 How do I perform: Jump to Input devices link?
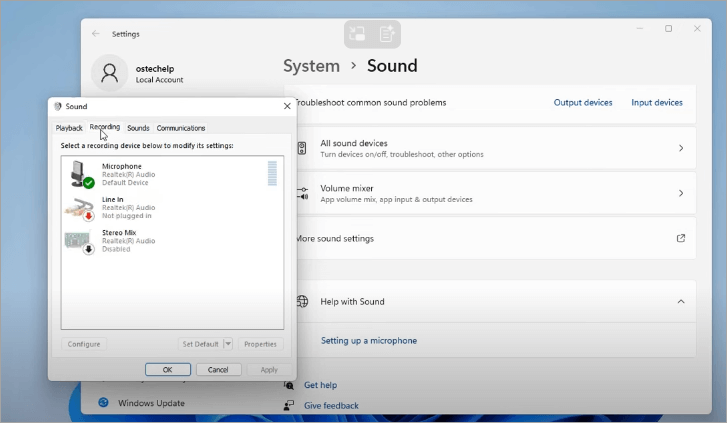pos(657,103)
